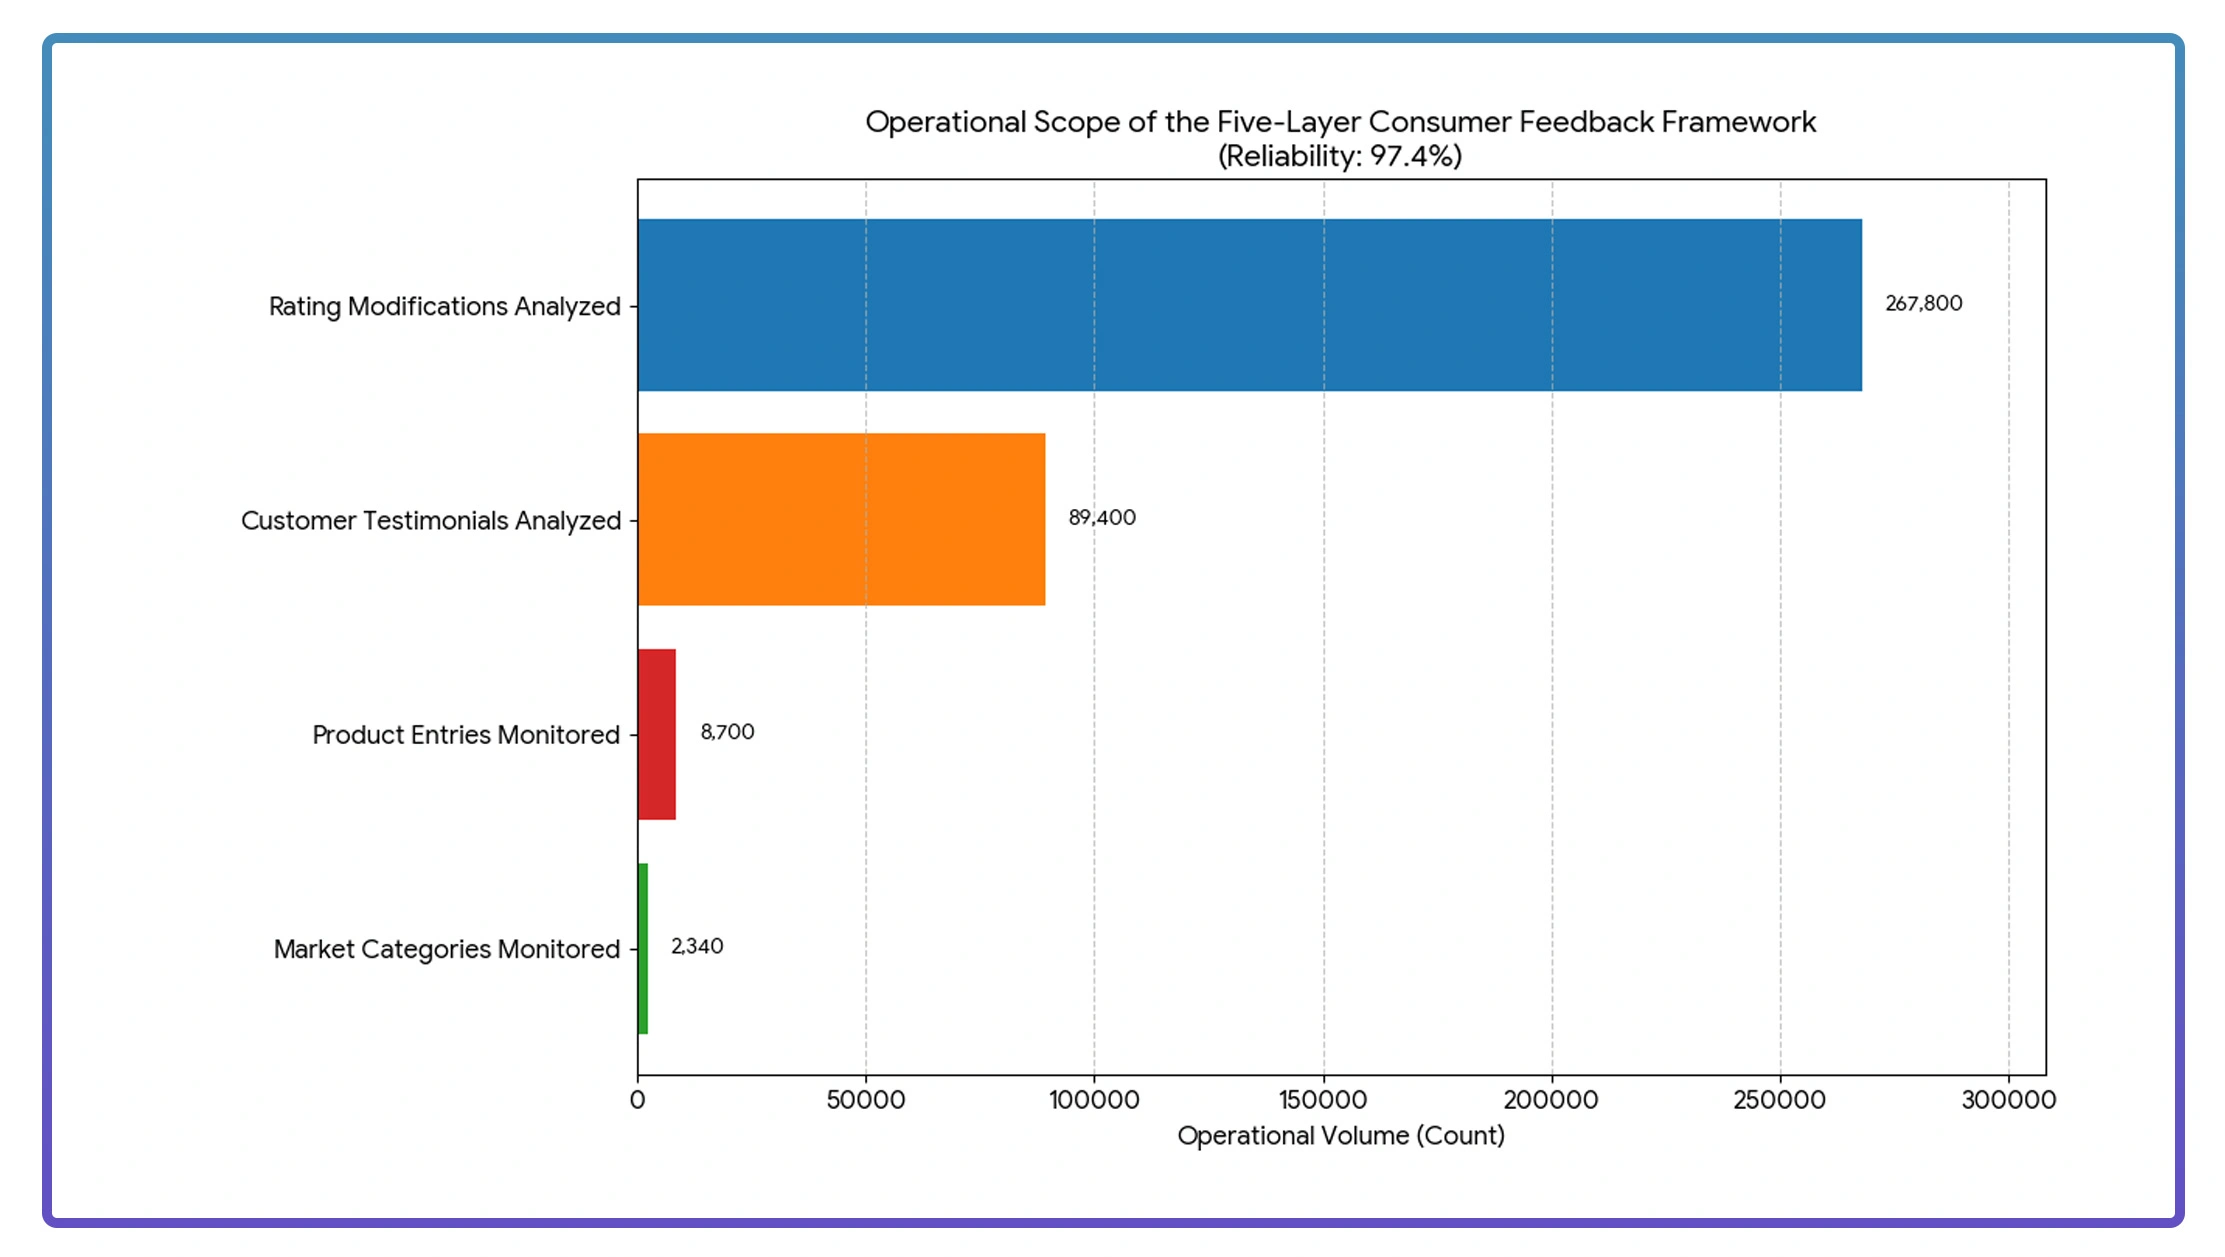Click the 150000 x-axis tick label

click(1322, 1100)
